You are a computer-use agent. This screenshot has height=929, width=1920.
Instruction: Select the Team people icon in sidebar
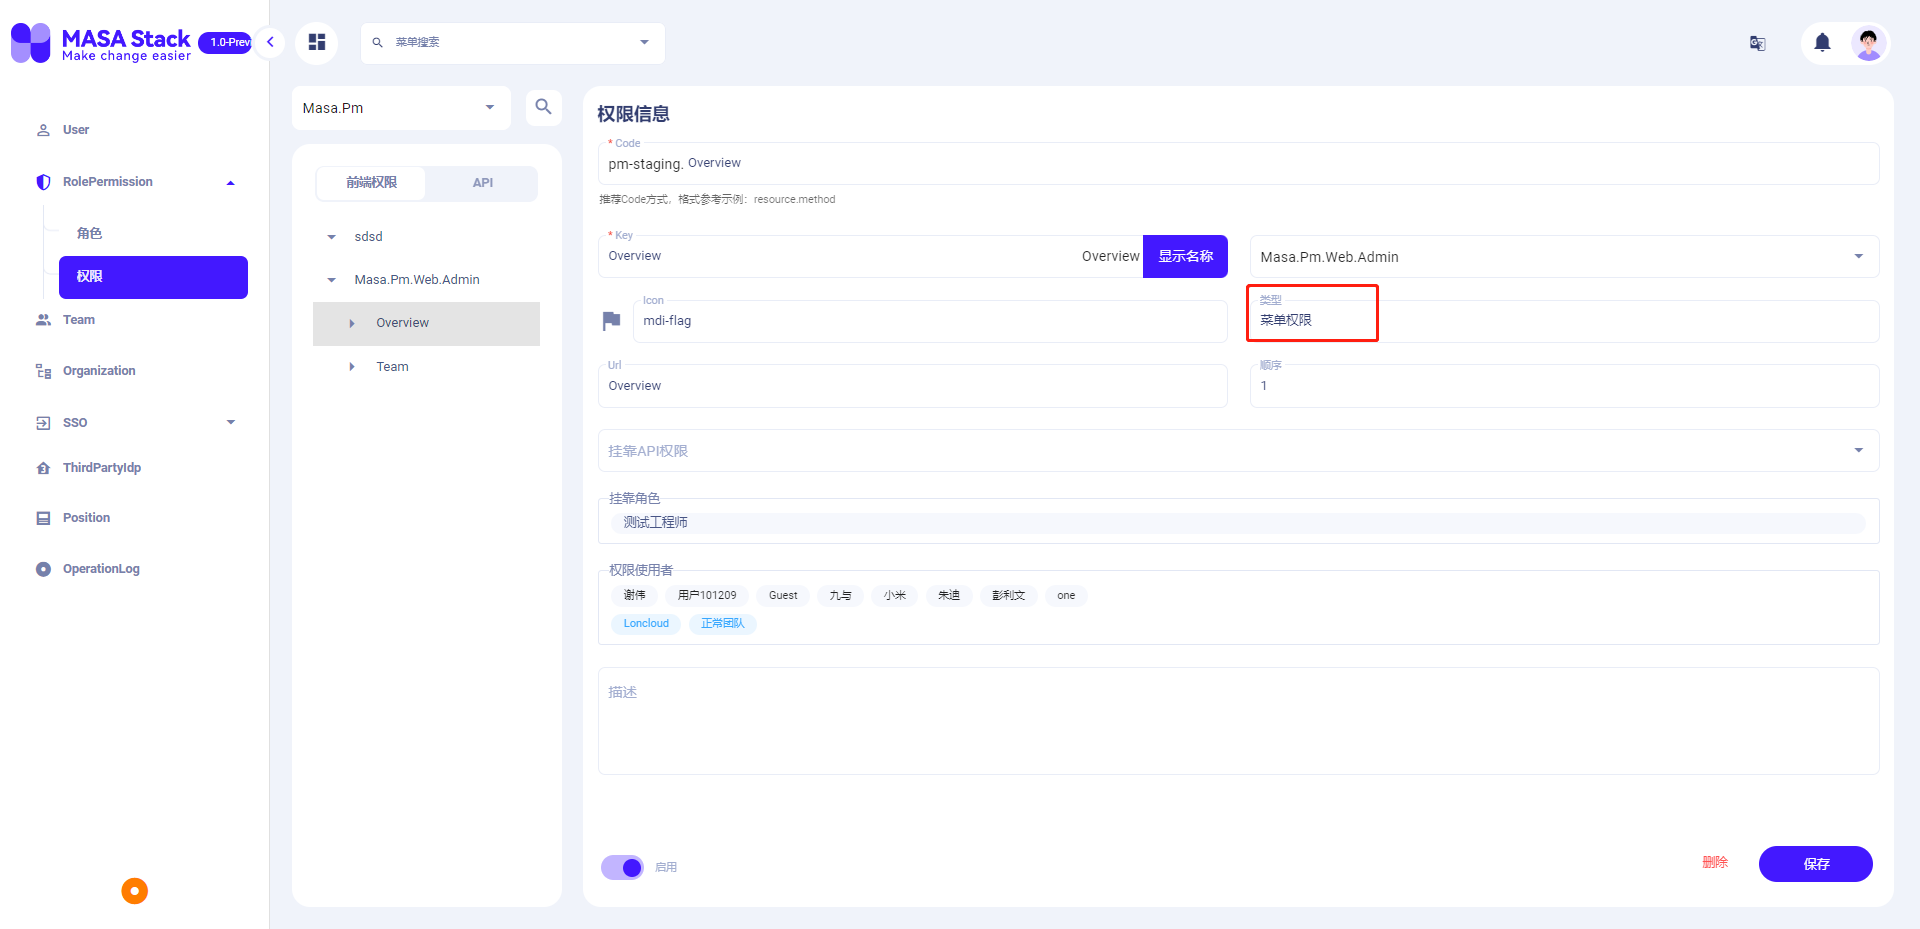(x=42, y=319)
